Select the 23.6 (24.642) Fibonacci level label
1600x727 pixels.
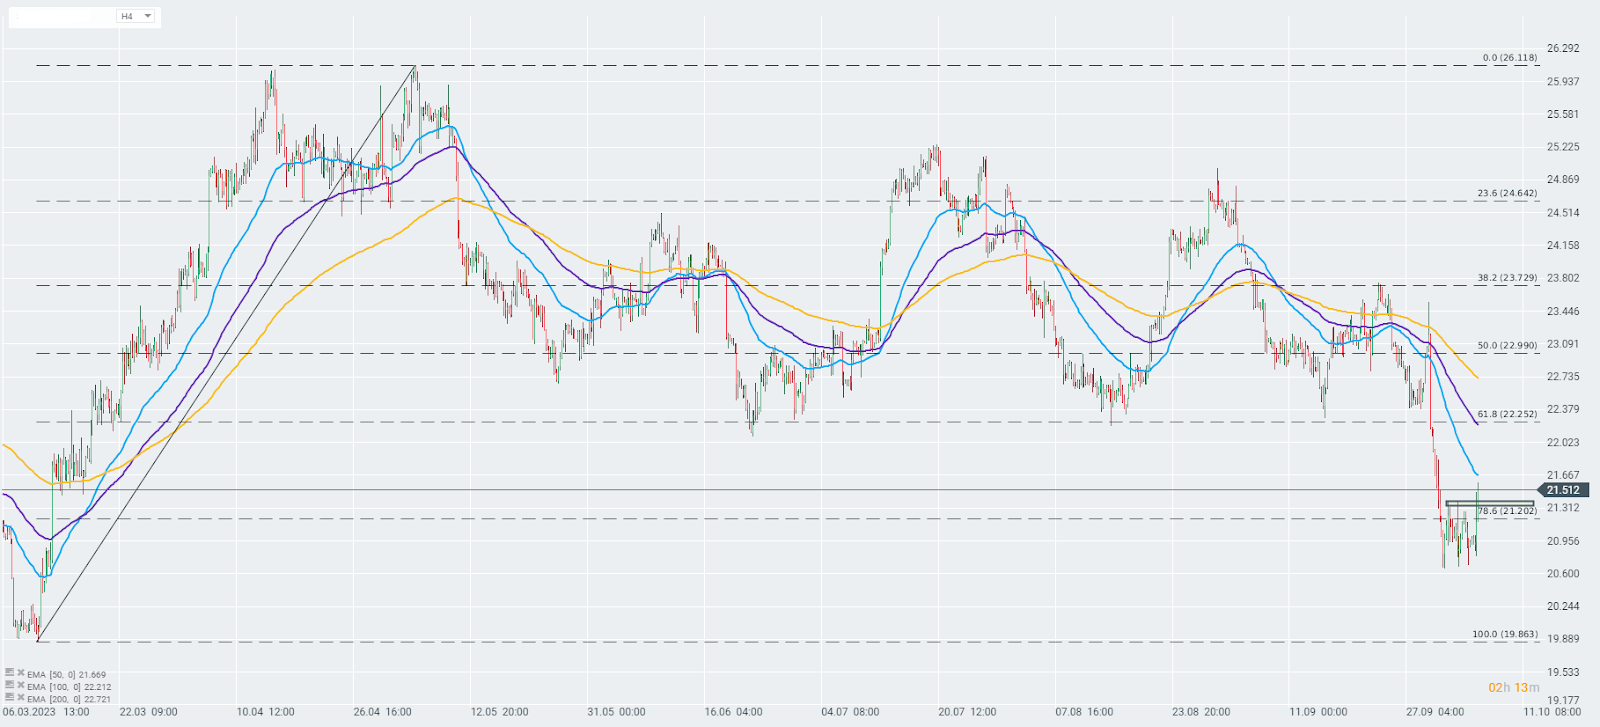click(x=1507, y=193)
